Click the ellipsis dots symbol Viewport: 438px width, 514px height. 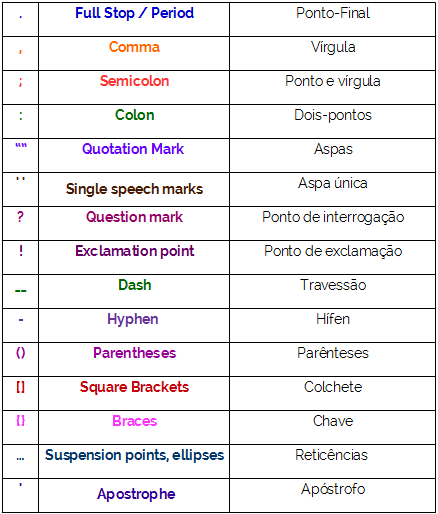coord(20,459)
